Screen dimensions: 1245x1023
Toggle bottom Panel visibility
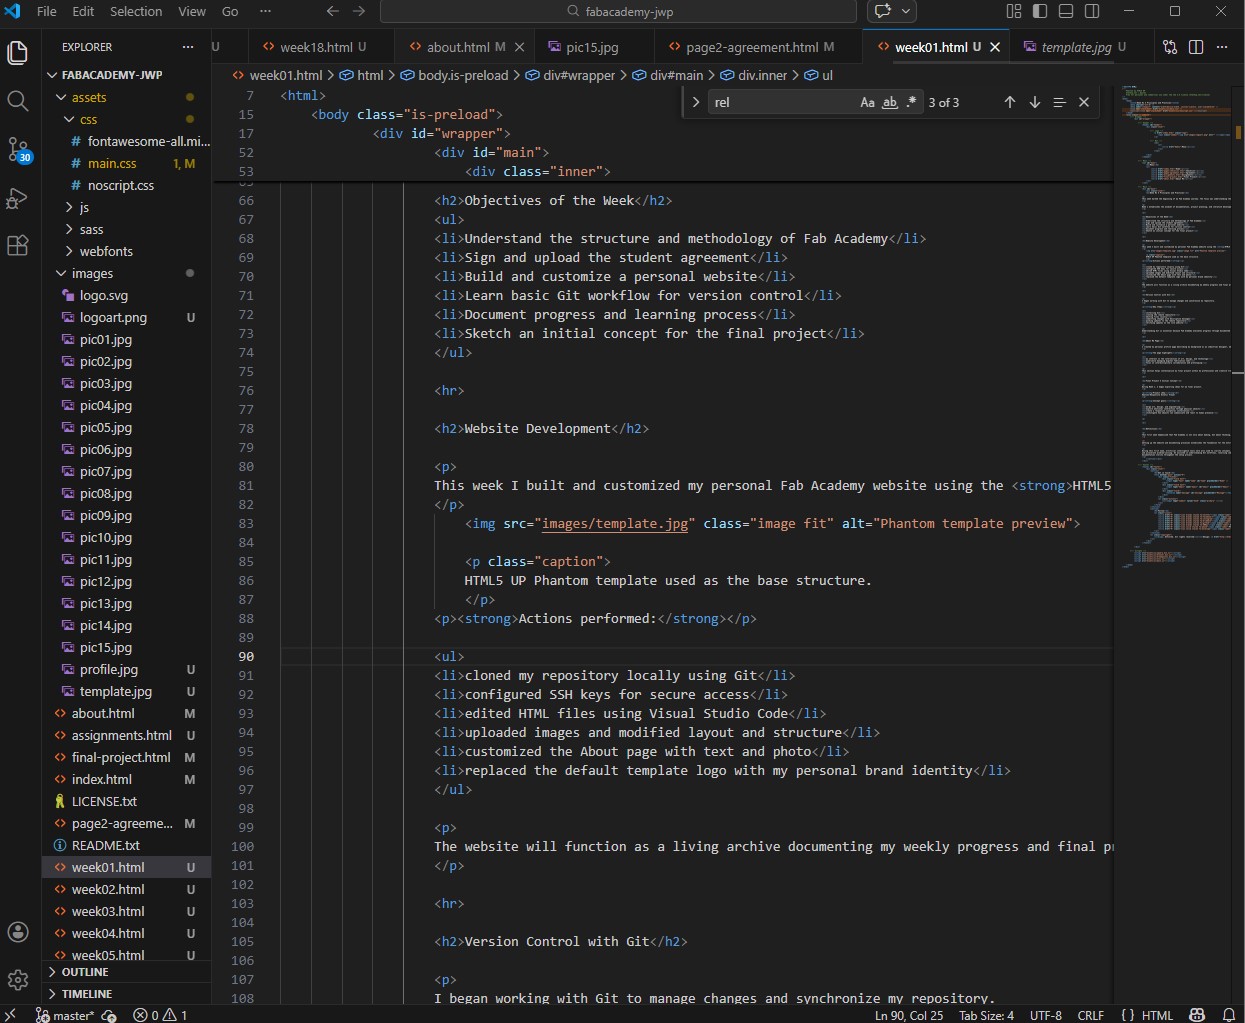tap(1066, 11)
